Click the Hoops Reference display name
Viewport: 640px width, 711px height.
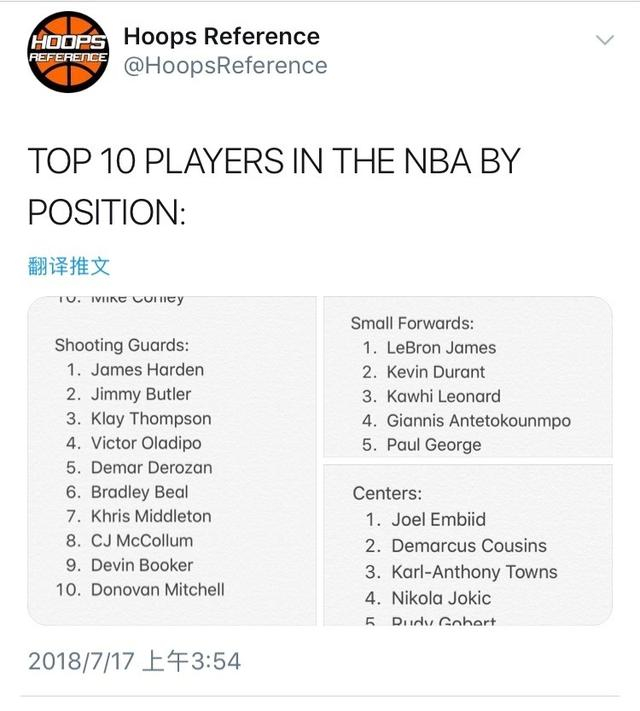point(221,37)
